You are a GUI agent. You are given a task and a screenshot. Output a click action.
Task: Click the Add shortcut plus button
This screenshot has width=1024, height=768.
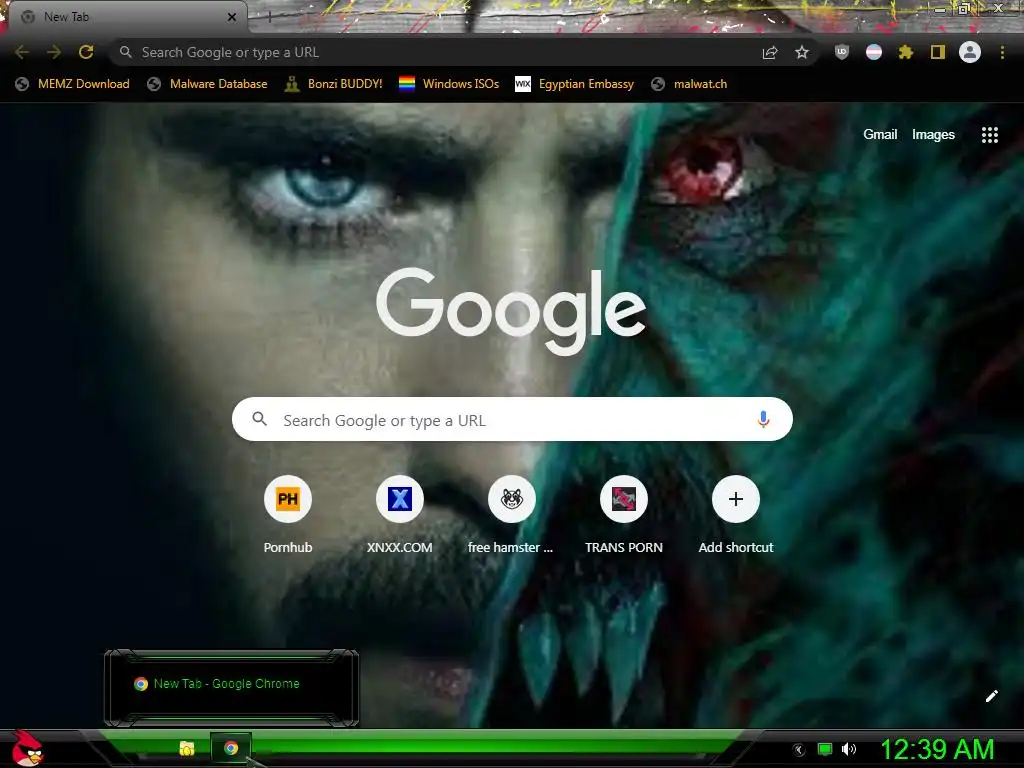click(x=736, y=499)
